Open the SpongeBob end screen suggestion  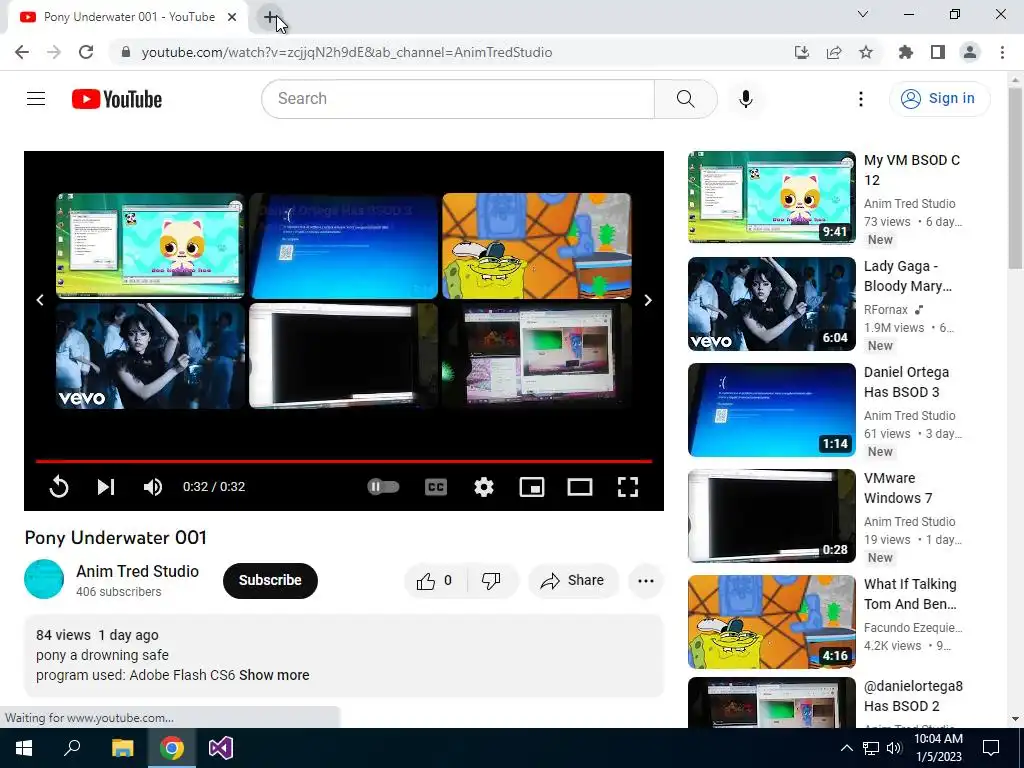point(537,246)
